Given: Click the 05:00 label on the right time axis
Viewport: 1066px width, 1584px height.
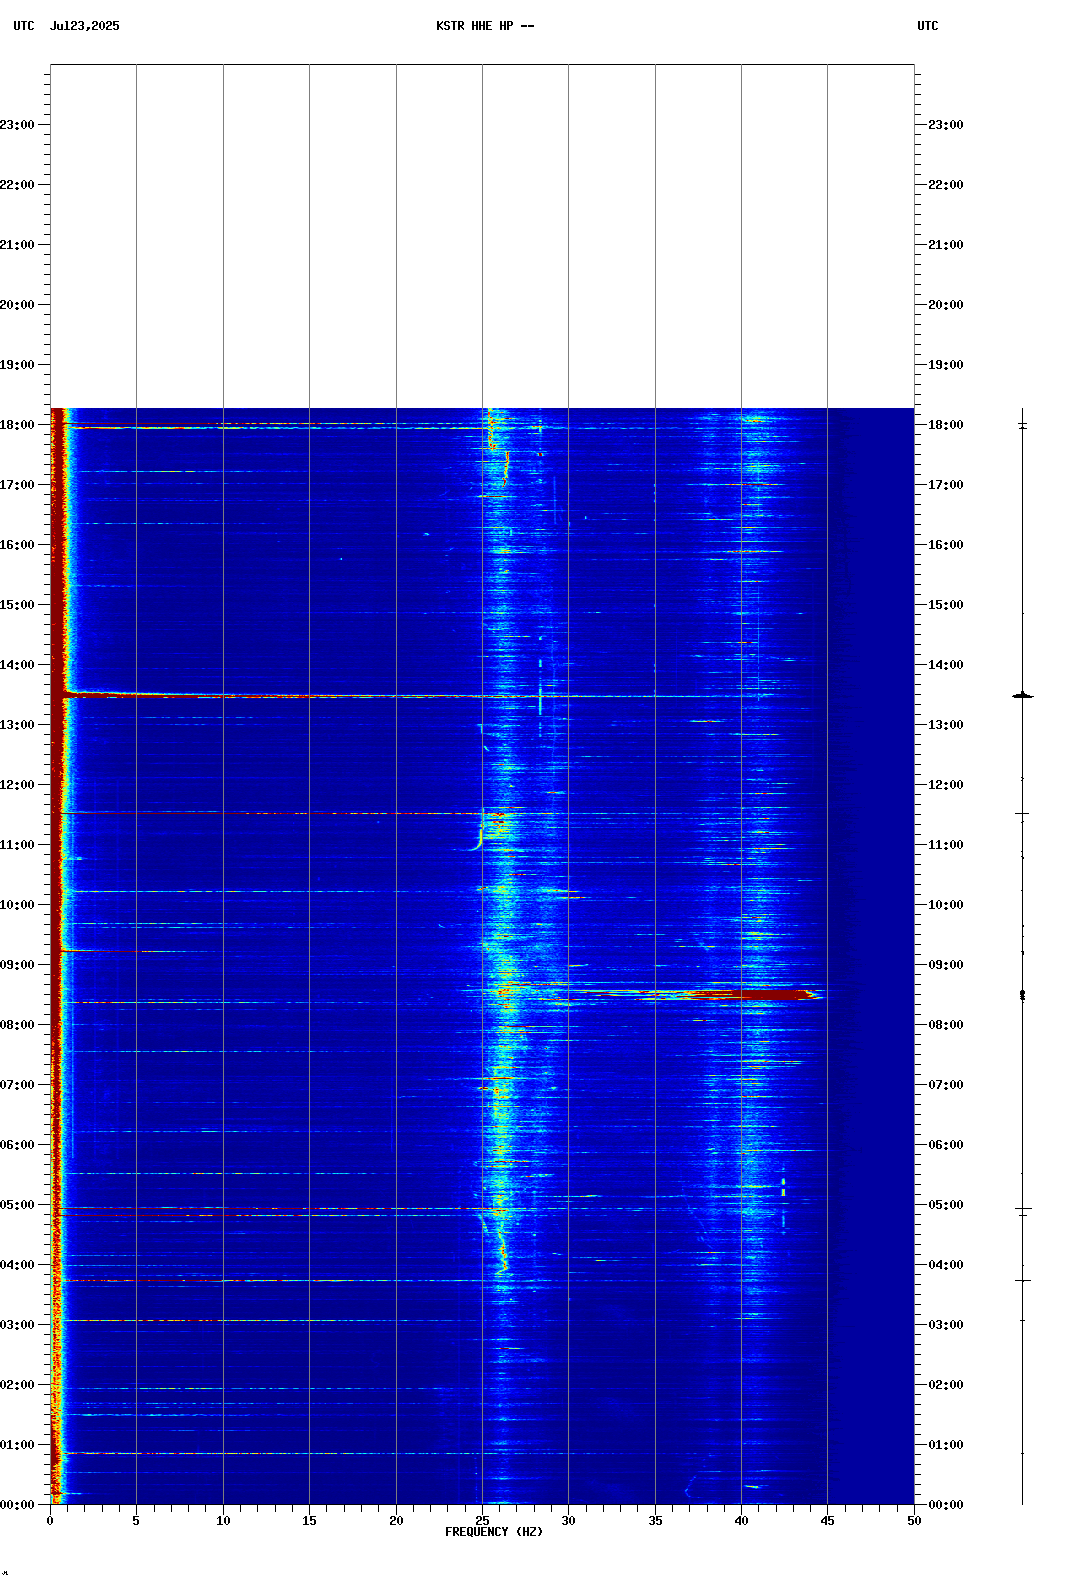Looking at the screenshot, I should [946, 1205].
